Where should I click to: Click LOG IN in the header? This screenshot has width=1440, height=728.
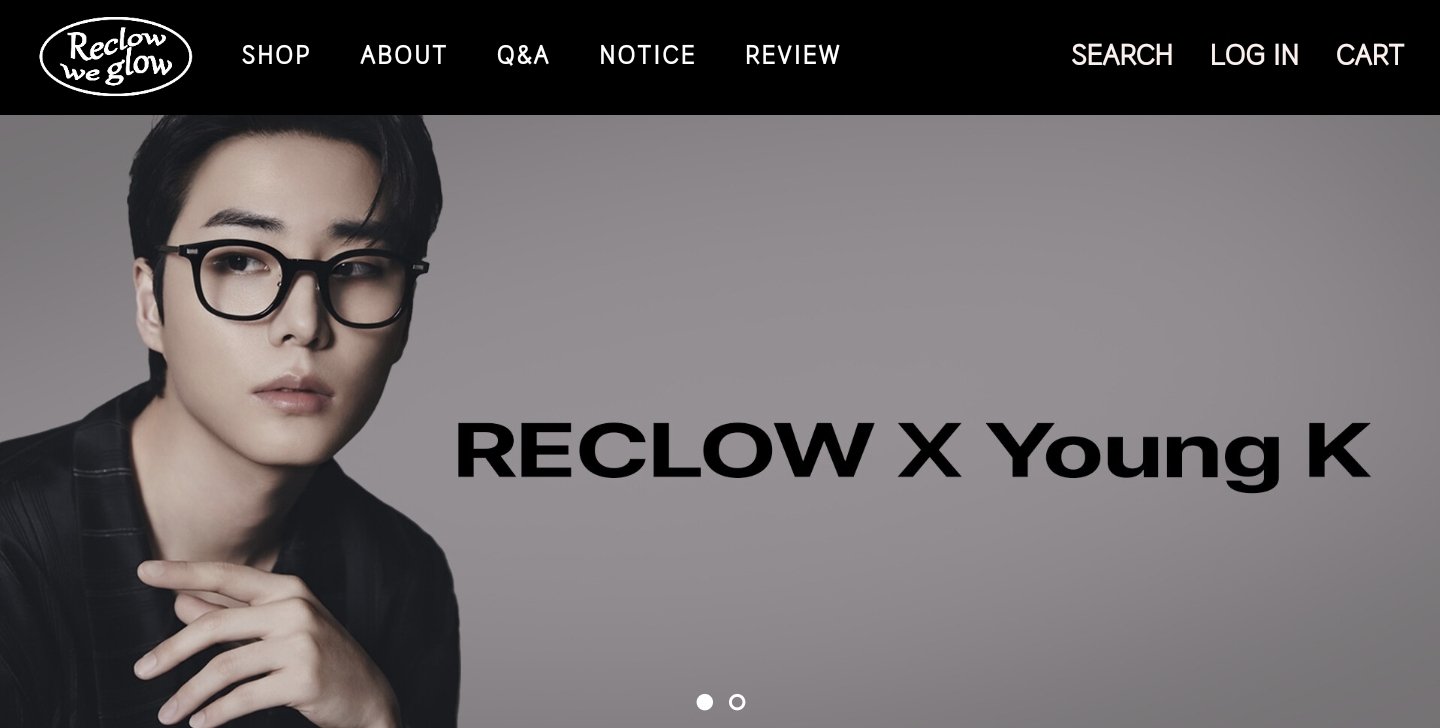[x=1254, y=55]
